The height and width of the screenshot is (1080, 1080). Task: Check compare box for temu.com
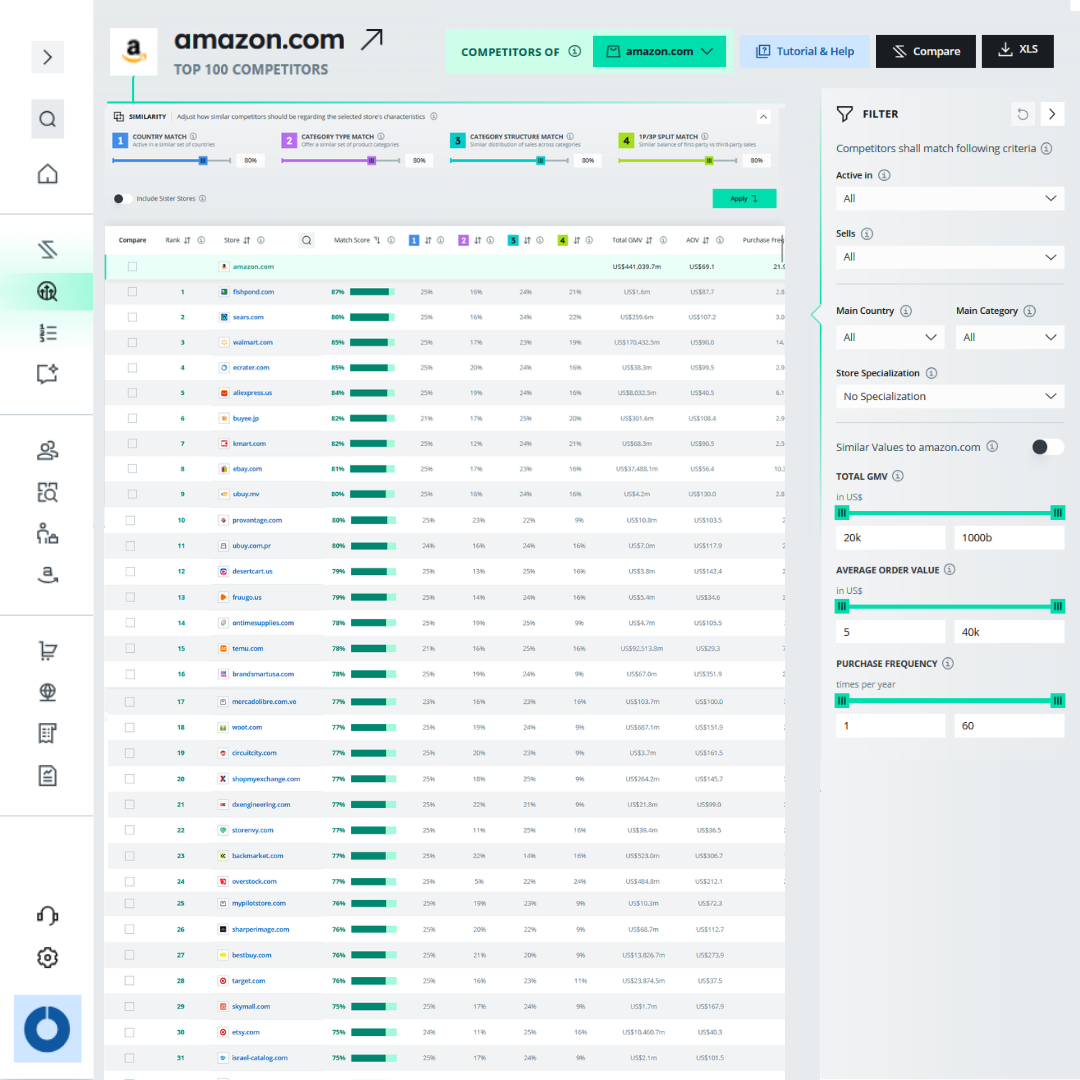point(130,649)
